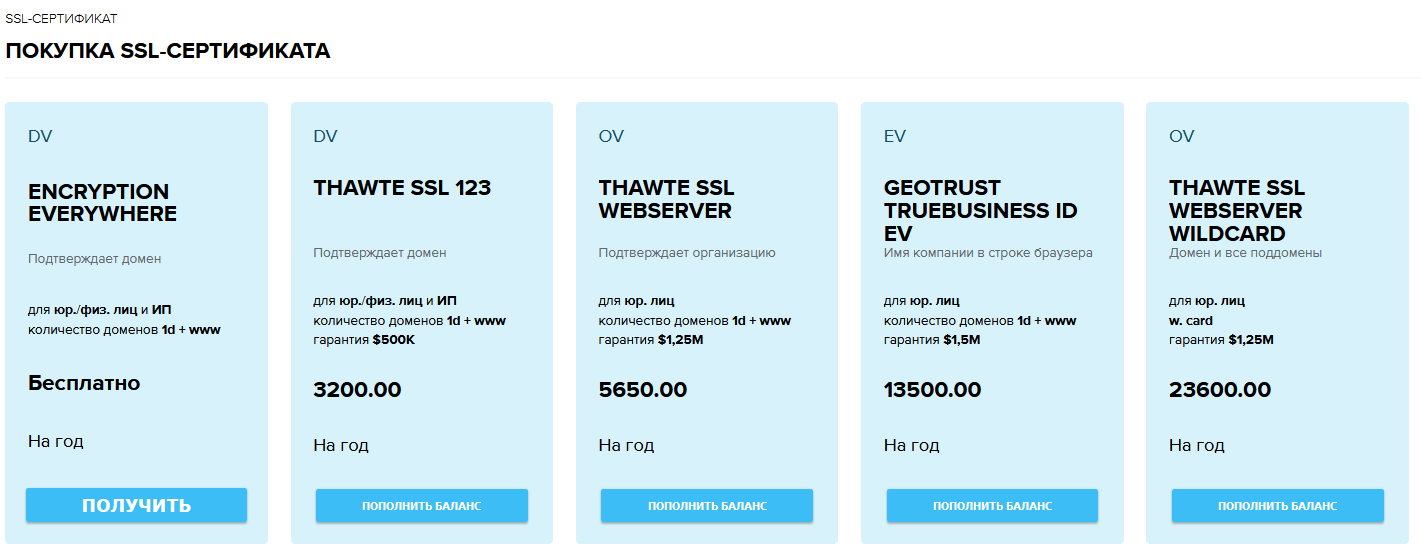Click the гарантия $500K text
The height and width of the screenshot is (552, 1421).
click(364, 340)
